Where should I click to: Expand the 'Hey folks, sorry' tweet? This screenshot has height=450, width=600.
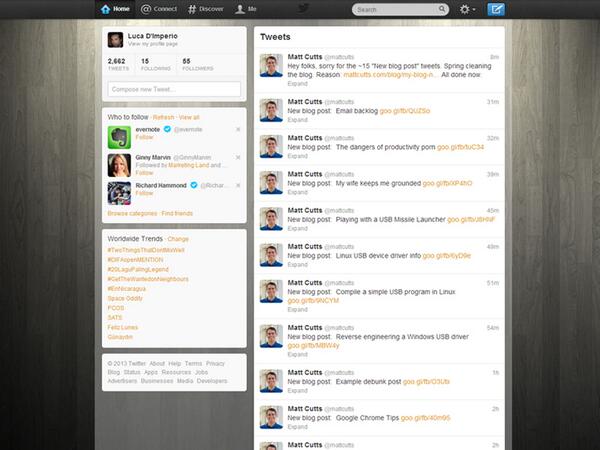297,83
